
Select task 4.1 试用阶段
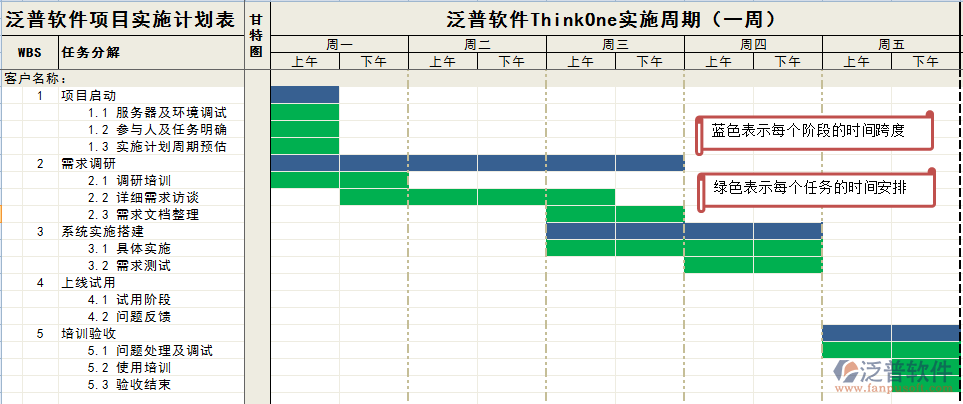pos(129,300)
